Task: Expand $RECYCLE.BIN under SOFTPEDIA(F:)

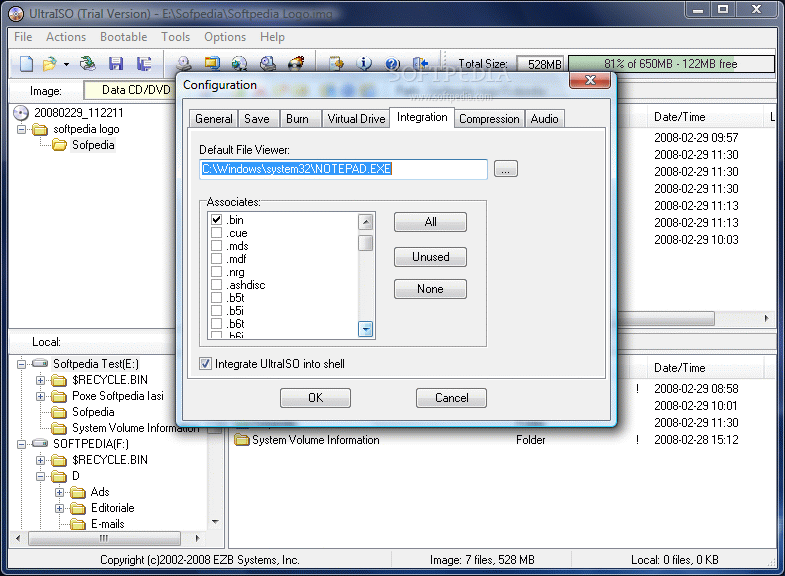Action: pos(40,460)
